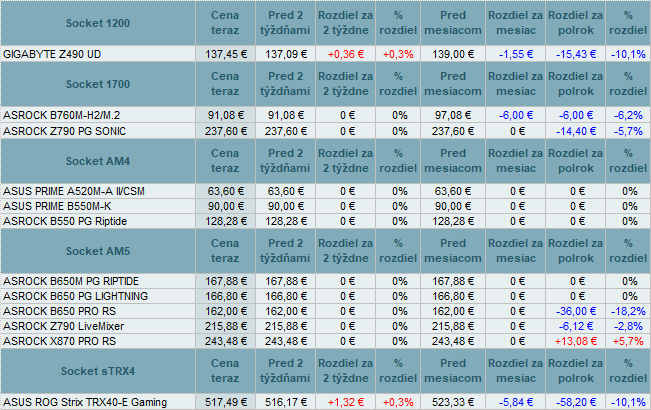Click the -5,7% percent difference cell

[628, 131]
